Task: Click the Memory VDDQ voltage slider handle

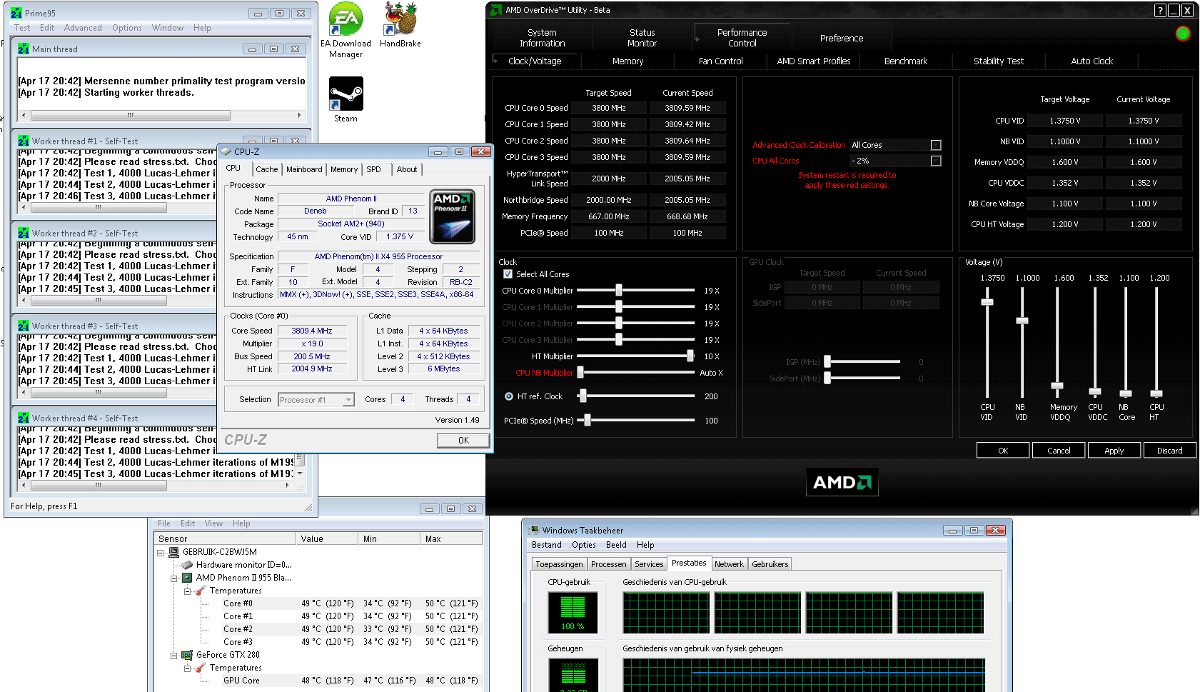Action: tap(1058, 385)
